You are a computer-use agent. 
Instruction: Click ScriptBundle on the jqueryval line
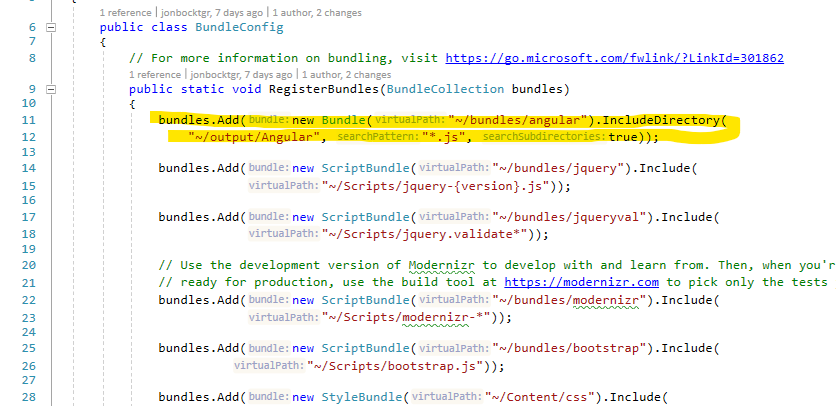[365, 217]
